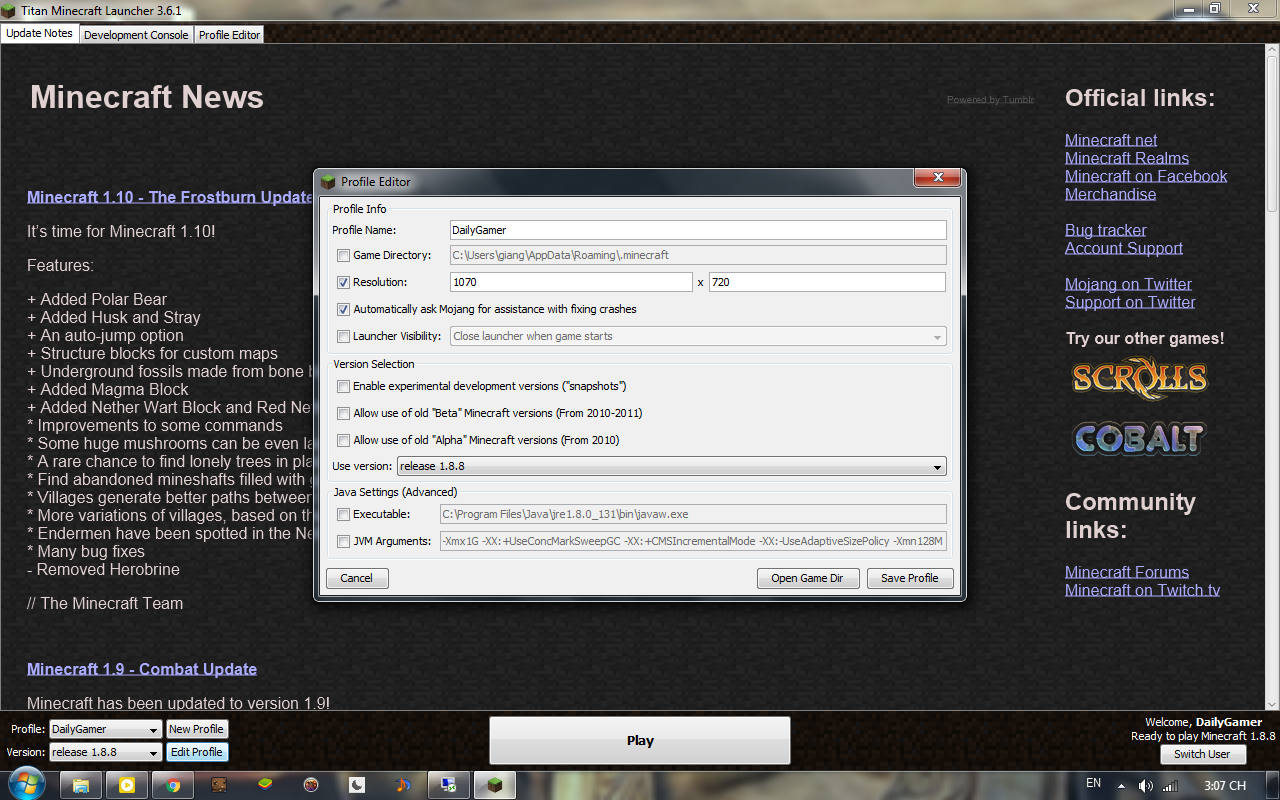Switch to the Update Notes tab
Image resolution: width=1280 pixels, height=800 pixels.
tap(40, 33)
